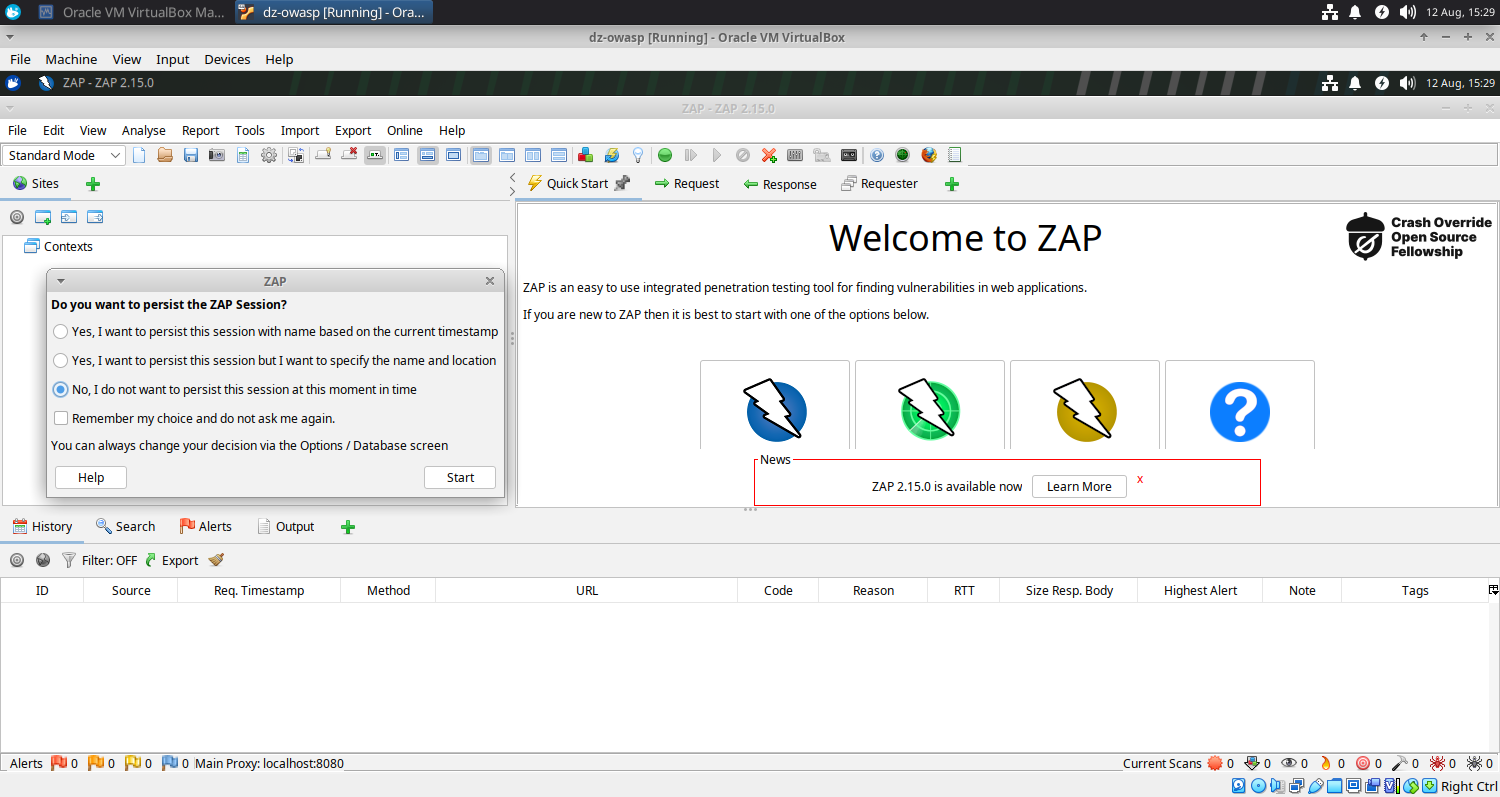
Task: Click the Automated Scan blue lightning tile
Action: pyautogui.click(x=775, y=405)
